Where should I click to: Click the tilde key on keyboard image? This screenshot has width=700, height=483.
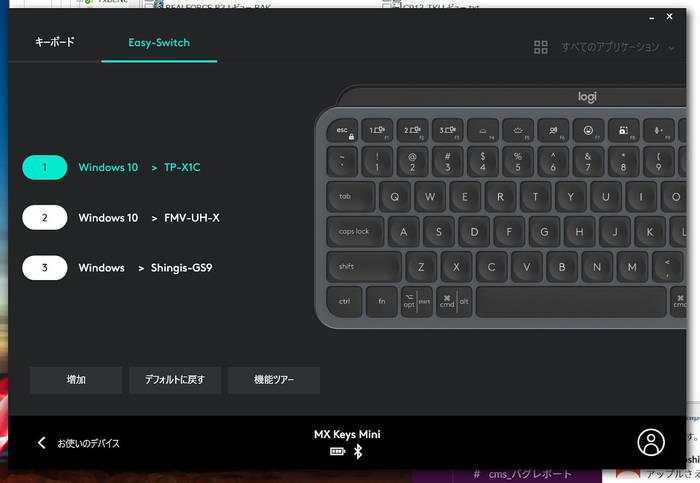click(x=342, y=161)
